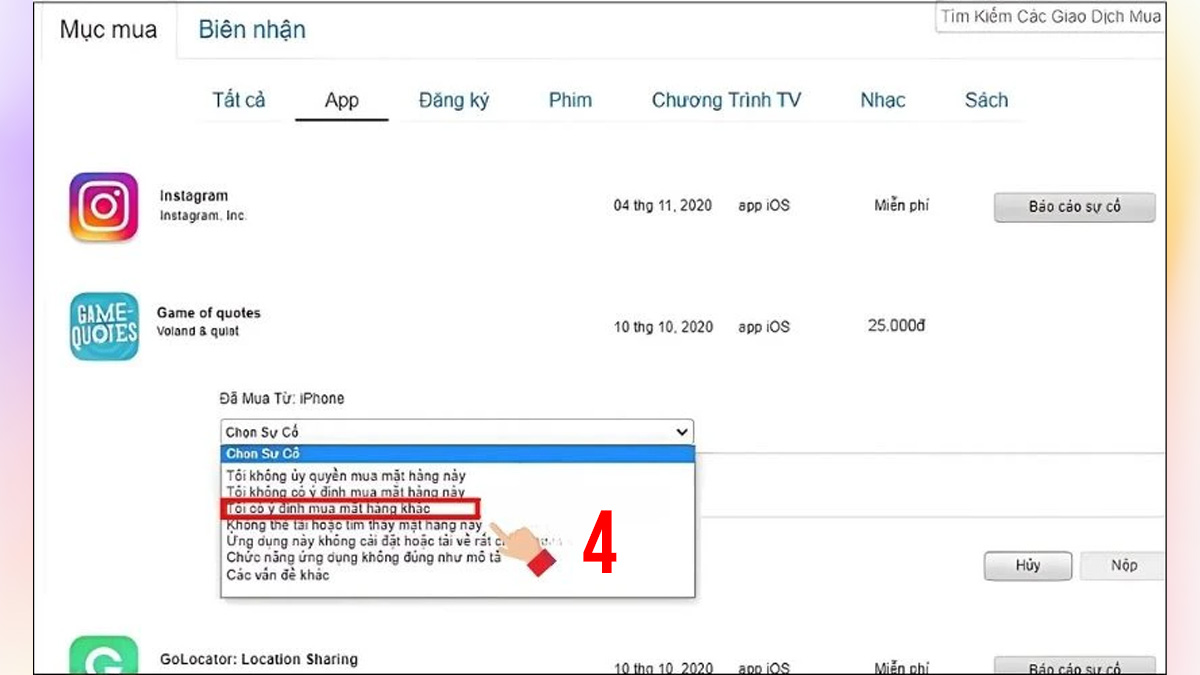Switch to the Mục mua tab
This screenshot has width=1200, height=675.
pyautogui.click(x=108, y=30)
